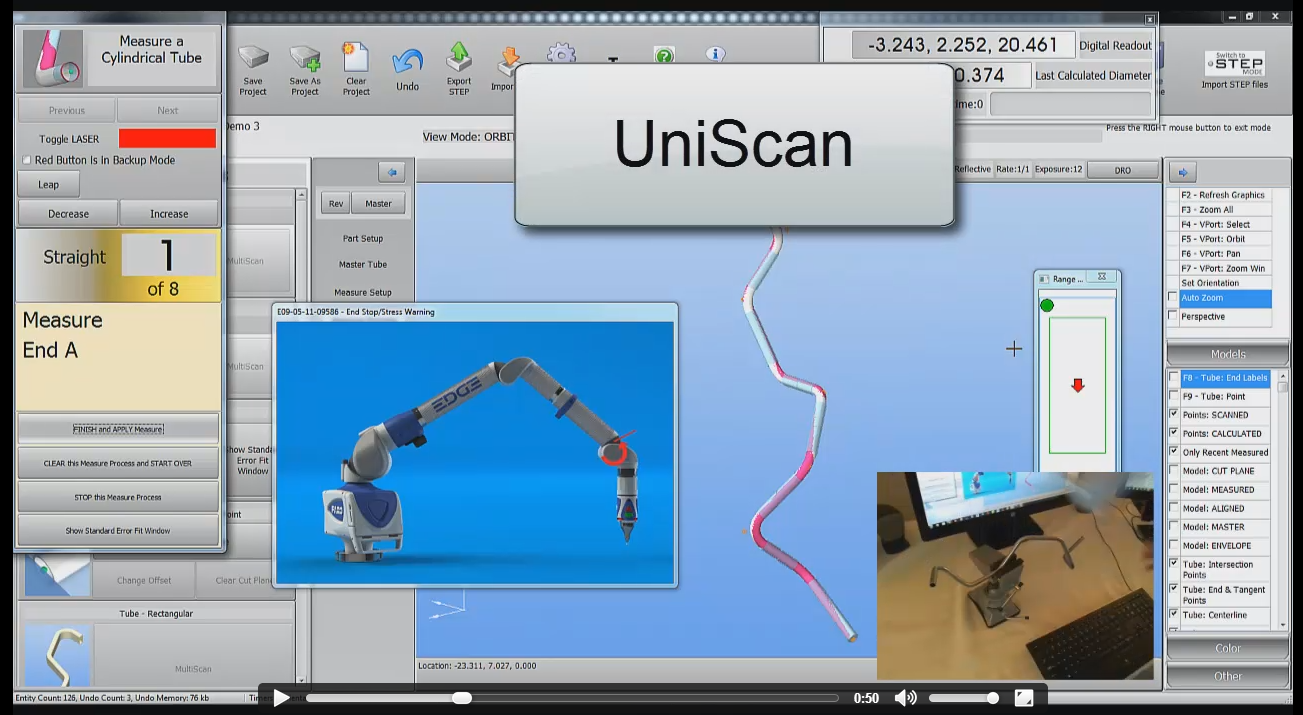Uncheck the Points: SCANNED checkbox
This screenshot has width=1303, height=715.
pyautogui.click(x=1173, y=415)
